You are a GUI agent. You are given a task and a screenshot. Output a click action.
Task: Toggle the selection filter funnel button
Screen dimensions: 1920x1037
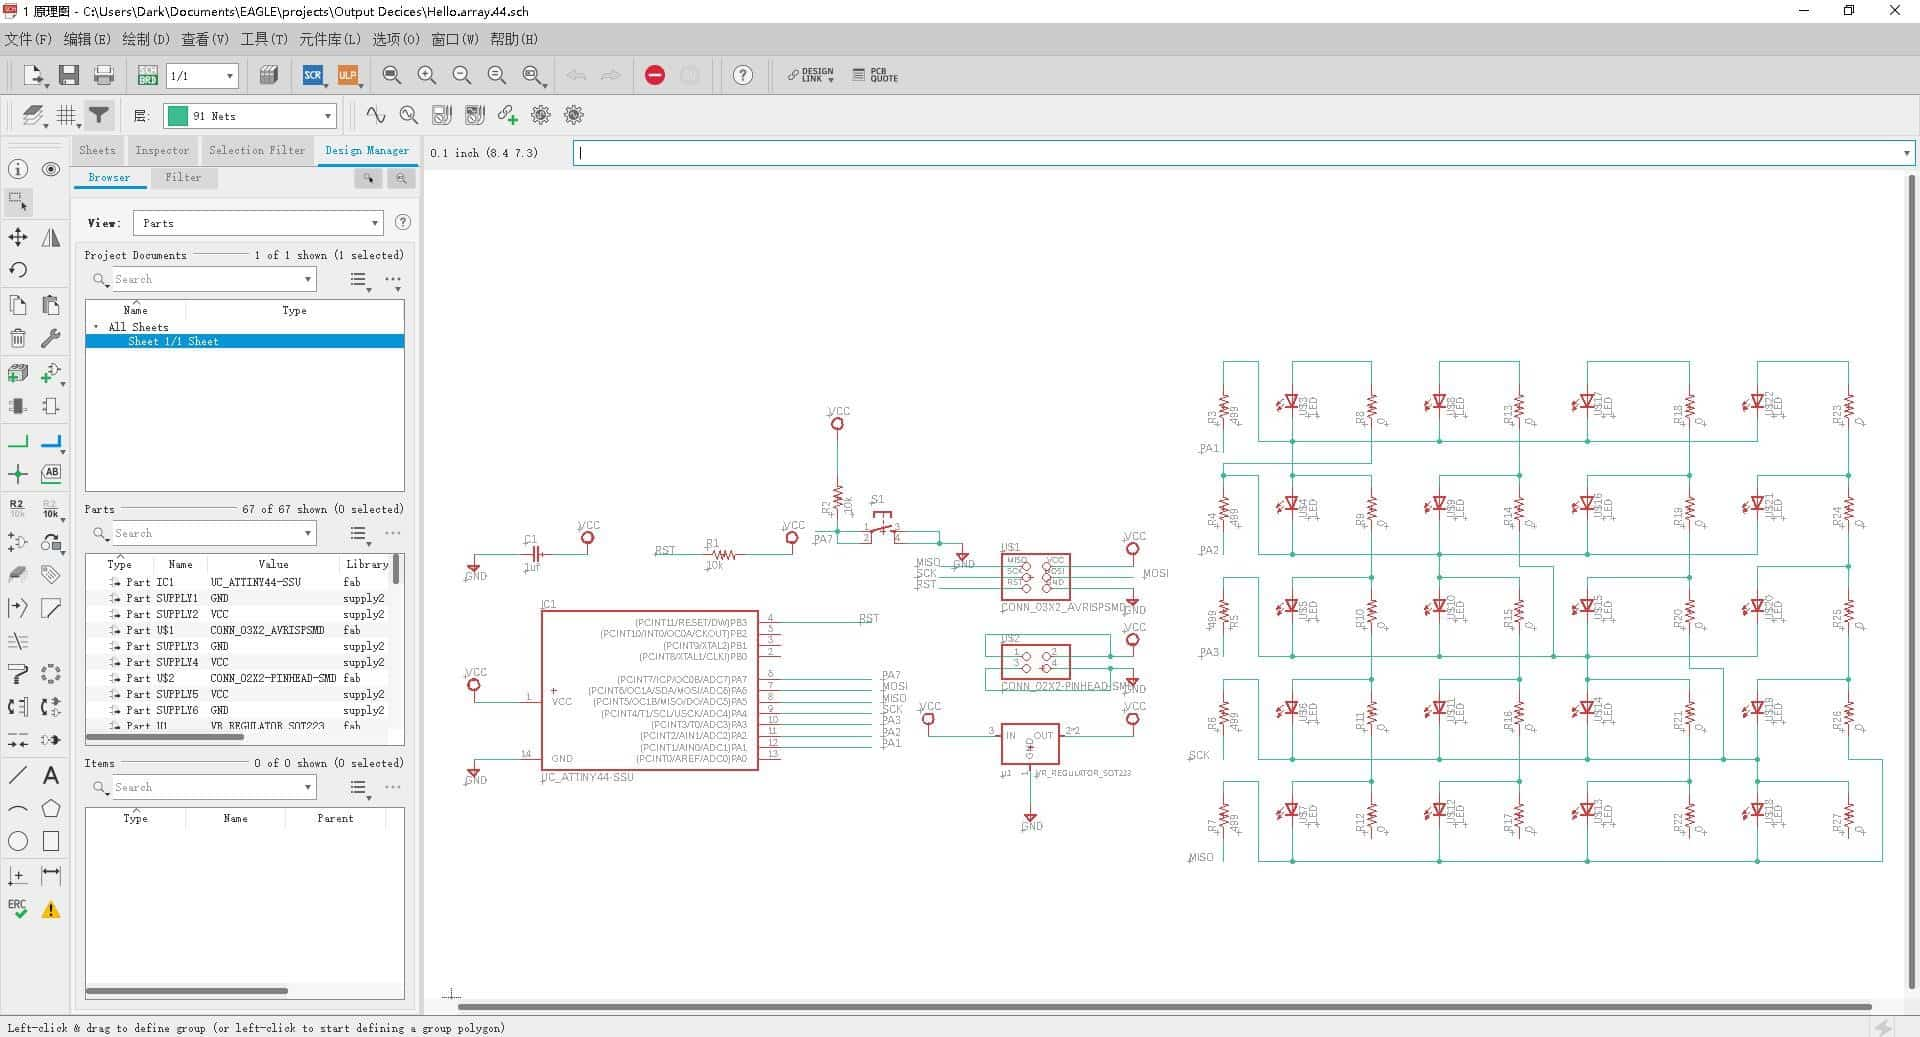click(x=99, y=115)
